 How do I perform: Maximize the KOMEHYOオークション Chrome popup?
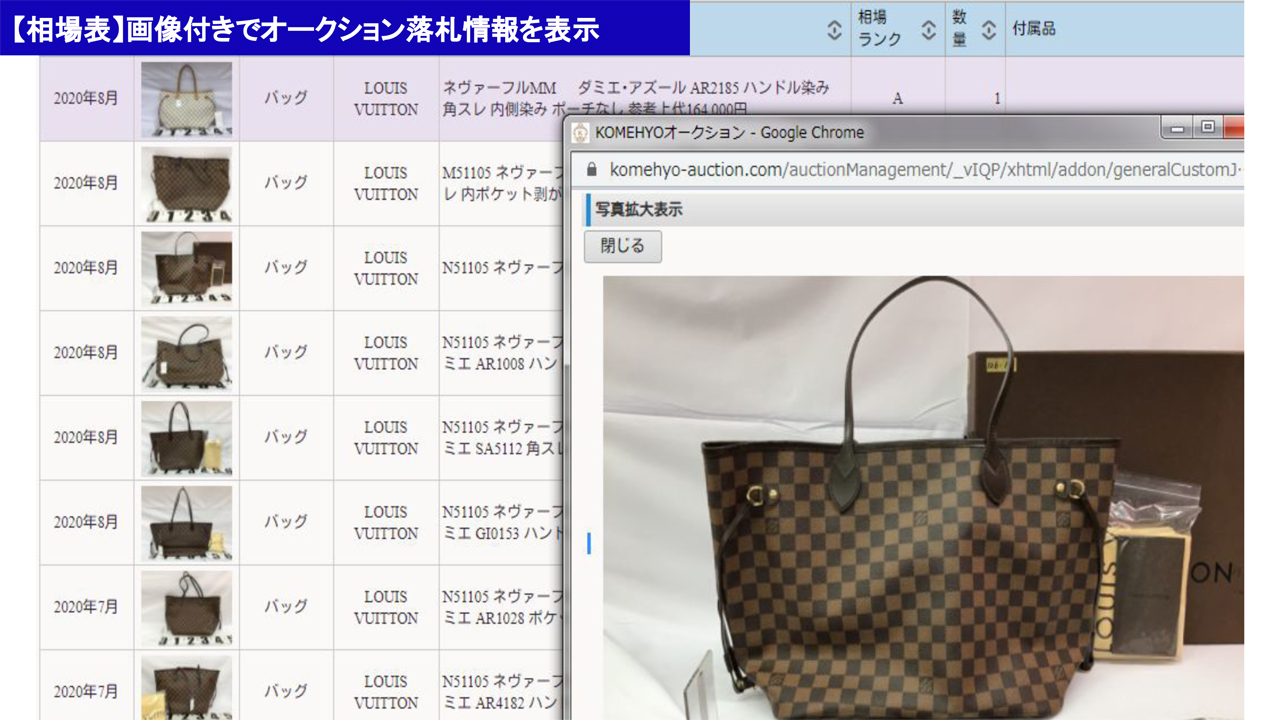click(x=1207, y=127)
